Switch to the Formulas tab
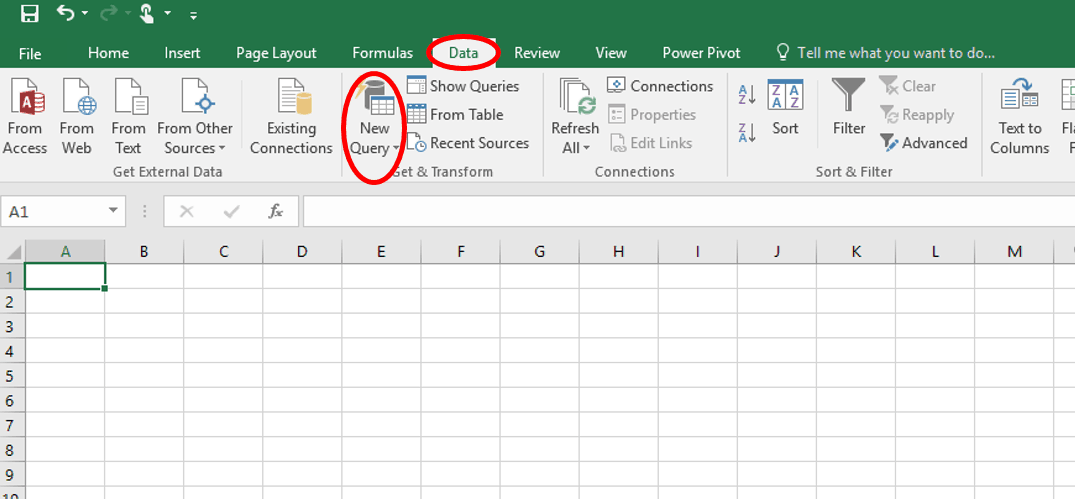This screenshot has width=1075, height=499. 383,53
